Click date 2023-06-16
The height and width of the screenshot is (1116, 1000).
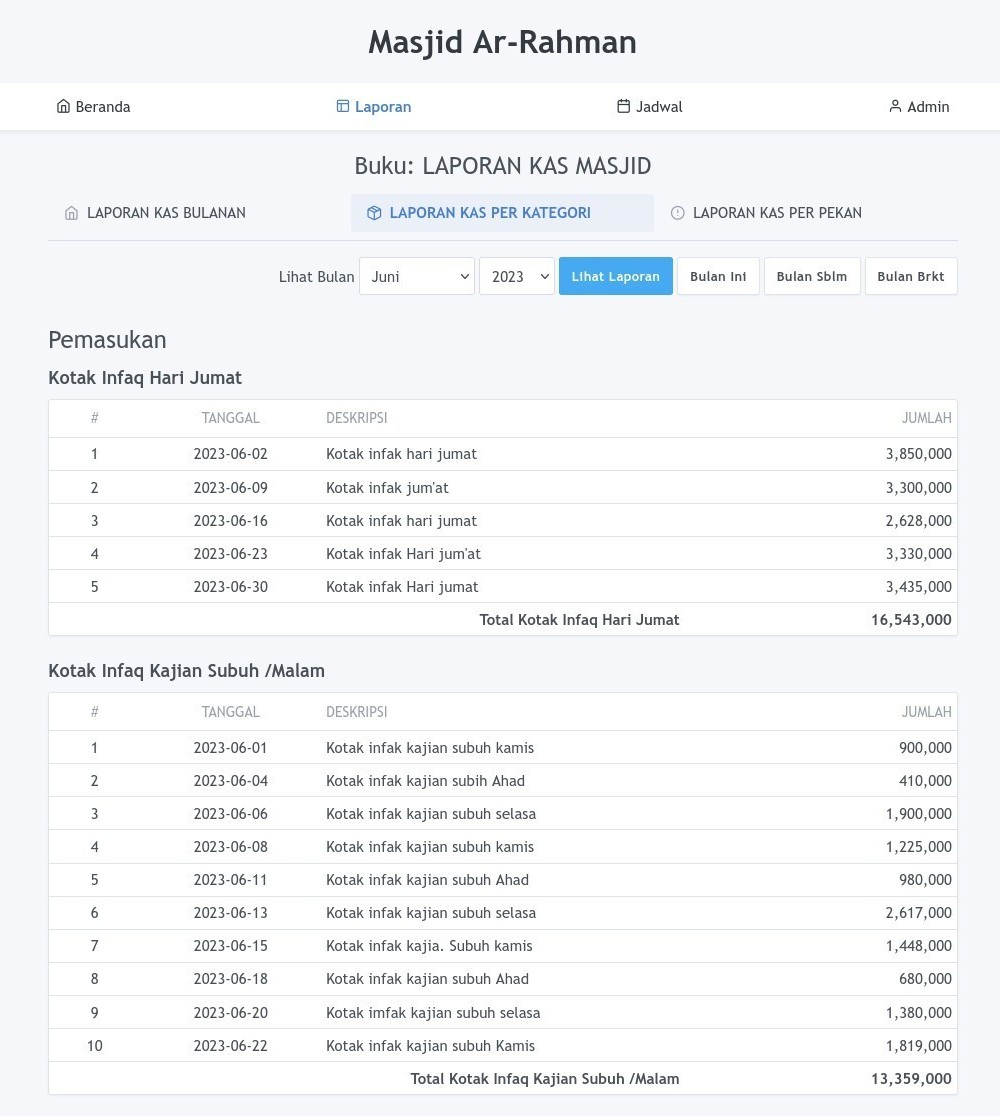pyautogui.click(x=231, y=521)
